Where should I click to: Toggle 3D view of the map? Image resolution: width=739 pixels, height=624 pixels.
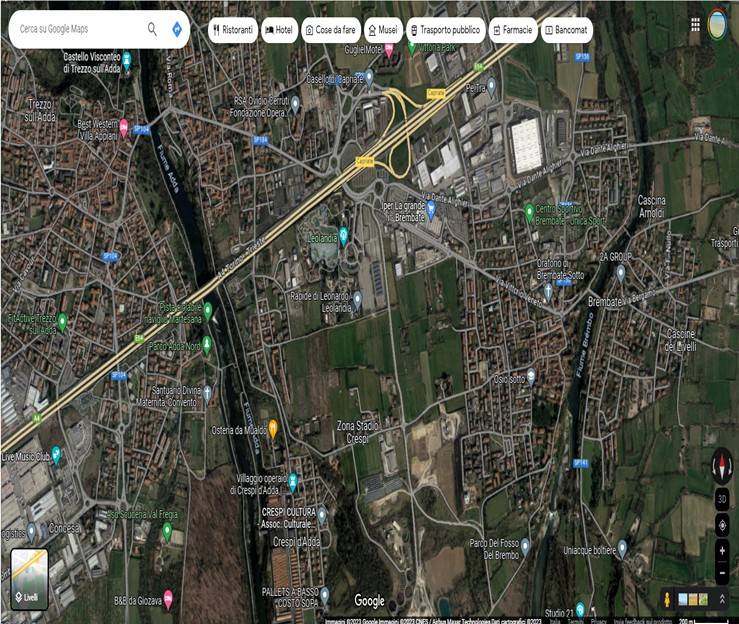(x=722, y=498)
